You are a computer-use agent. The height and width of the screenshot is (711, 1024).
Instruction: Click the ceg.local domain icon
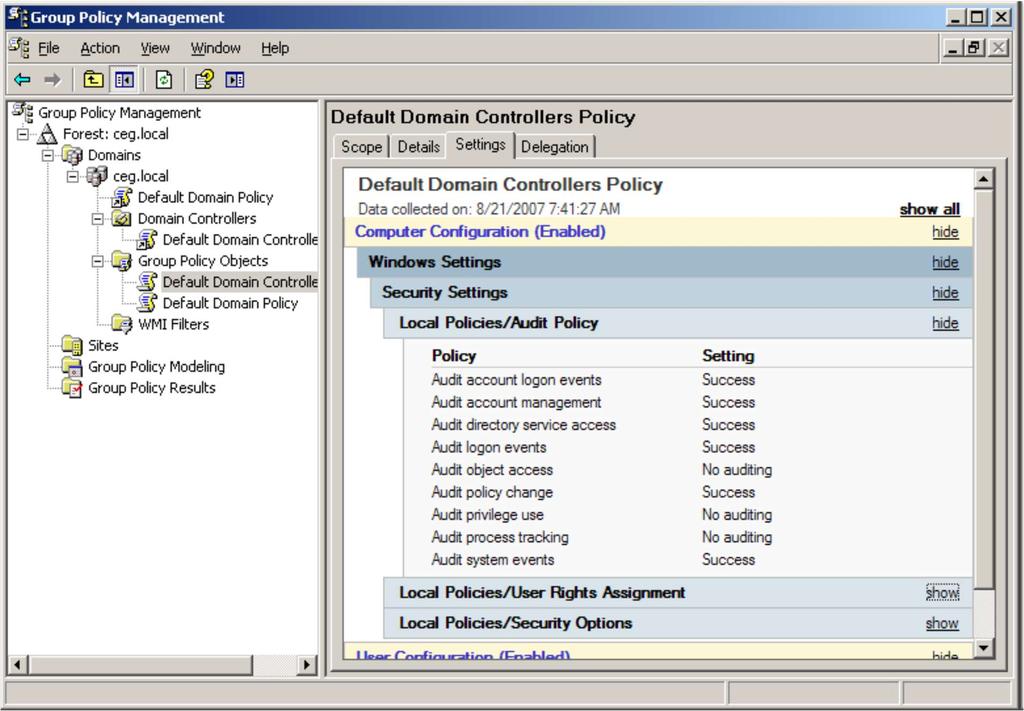click(97, 176)
